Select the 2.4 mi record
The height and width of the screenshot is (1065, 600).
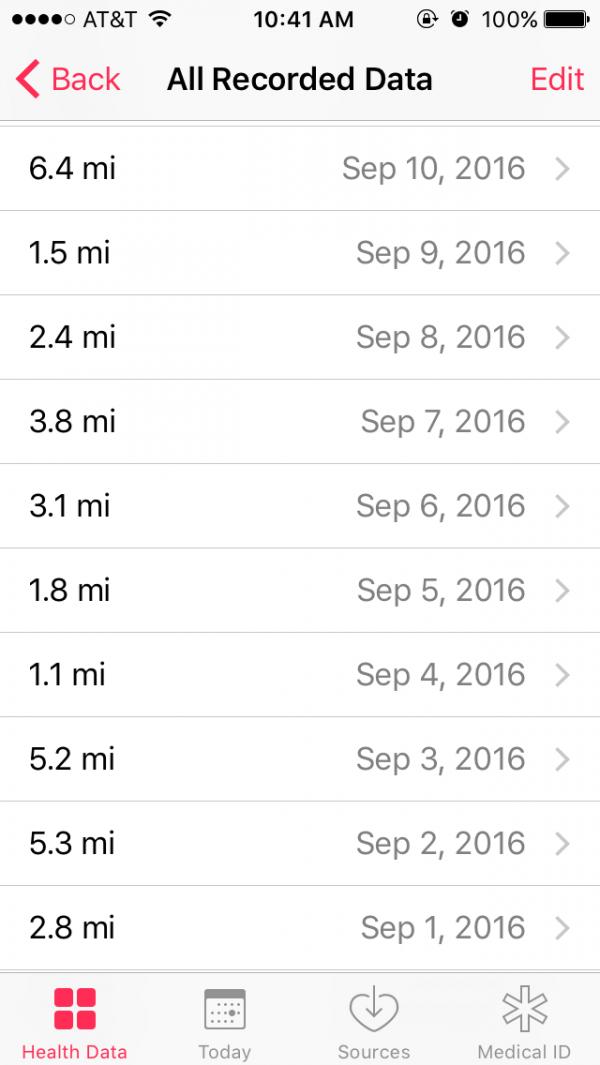point(72,337)
